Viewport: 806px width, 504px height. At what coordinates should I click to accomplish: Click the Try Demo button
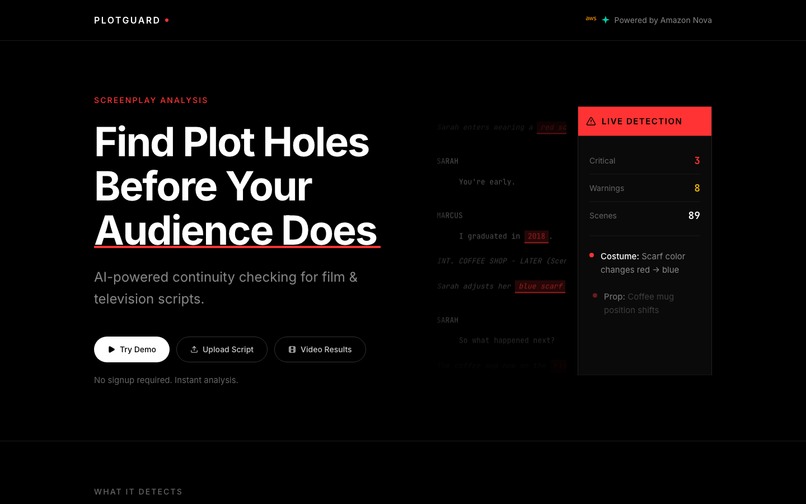click(x=132, y=349)
